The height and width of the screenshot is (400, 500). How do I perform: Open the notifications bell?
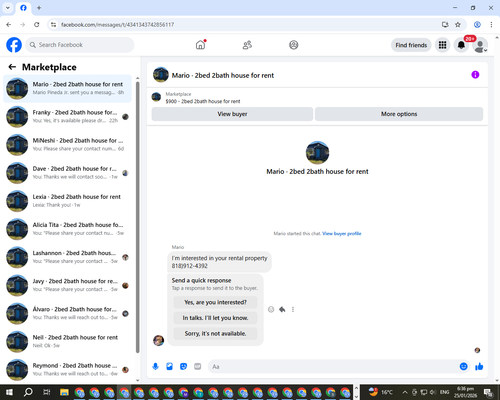(461, 45)
